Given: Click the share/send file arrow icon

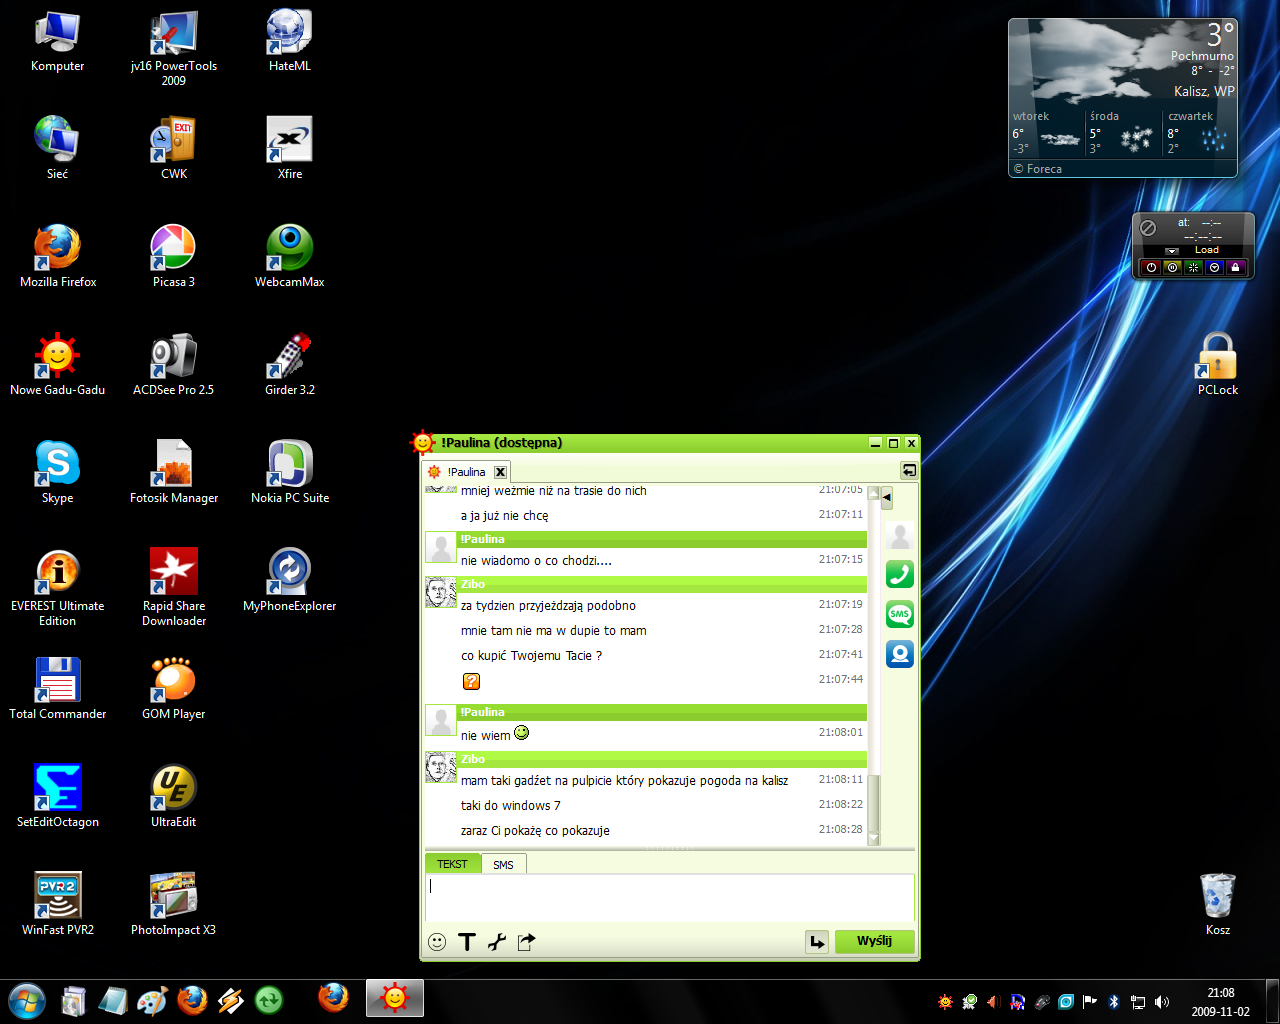Looking at the screenshot, I should pyautogui.click(x=527, y=942).
